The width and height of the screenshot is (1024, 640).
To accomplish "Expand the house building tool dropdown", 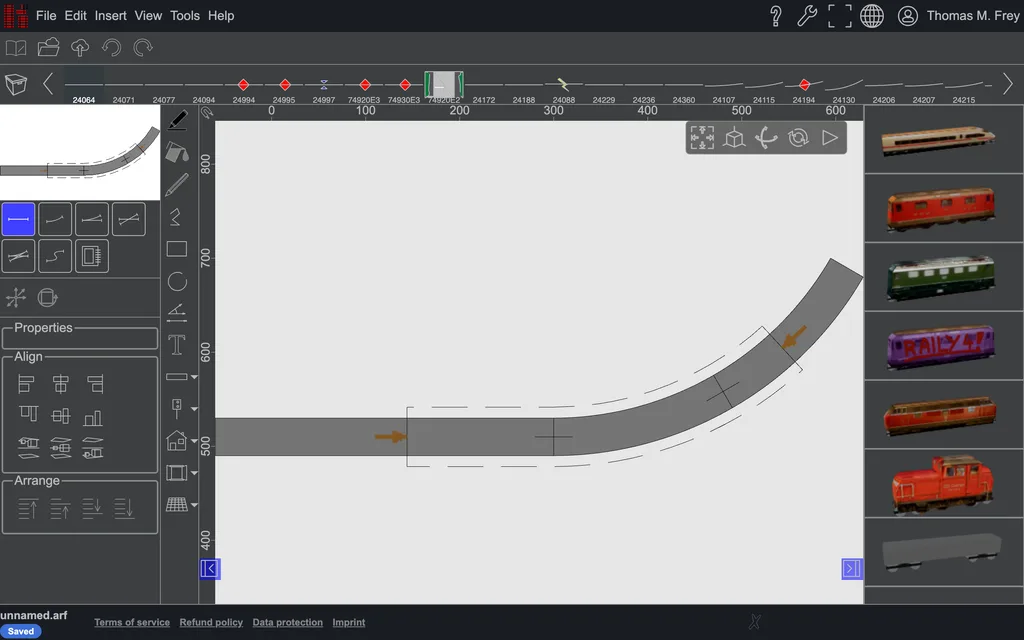I will (x=194, y=441).
